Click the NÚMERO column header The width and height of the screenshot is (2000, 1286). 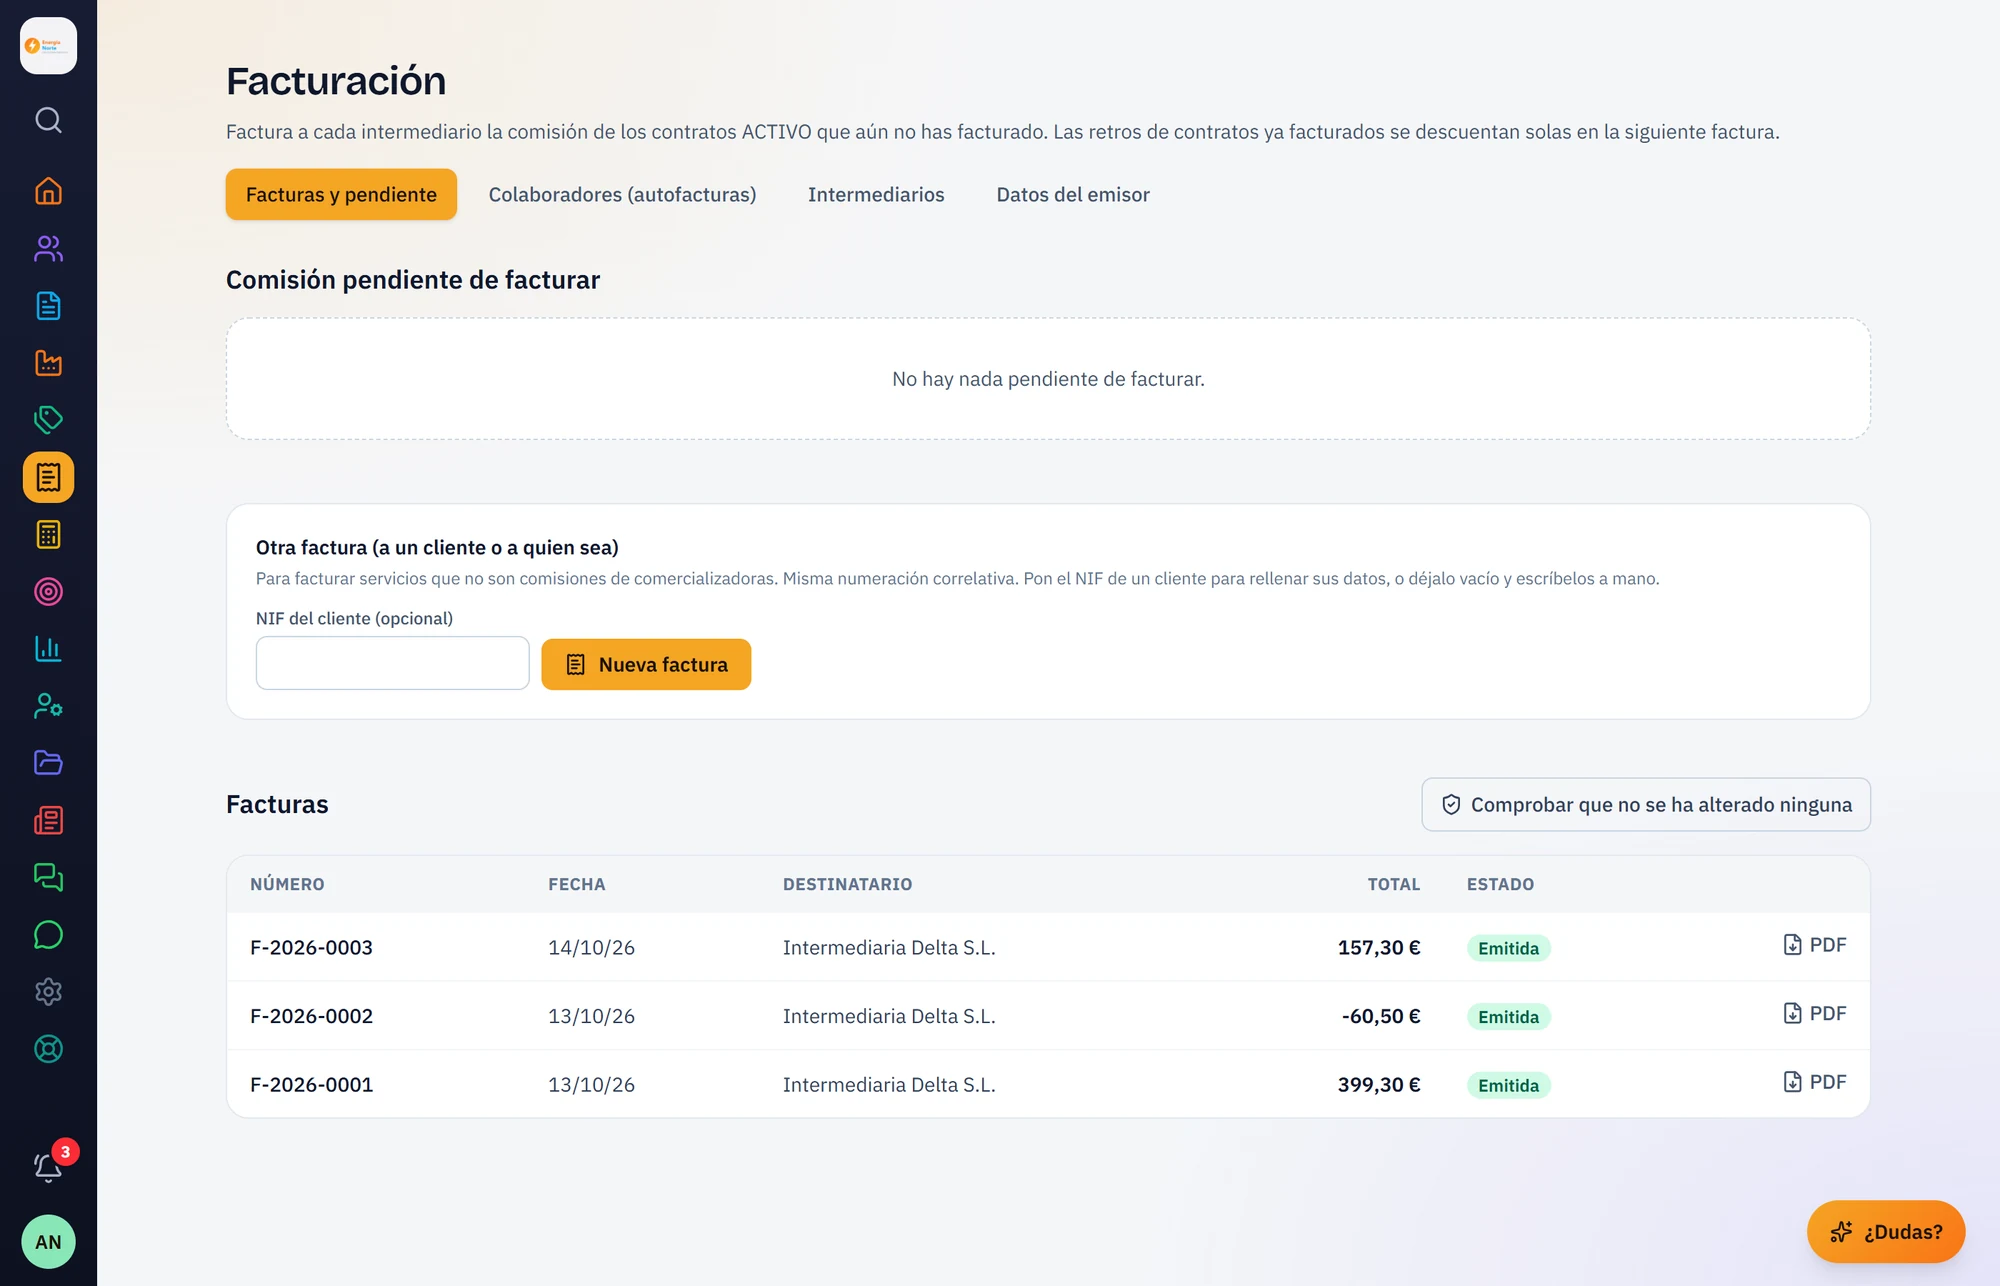pyautogui.click(x=287, y=884)
